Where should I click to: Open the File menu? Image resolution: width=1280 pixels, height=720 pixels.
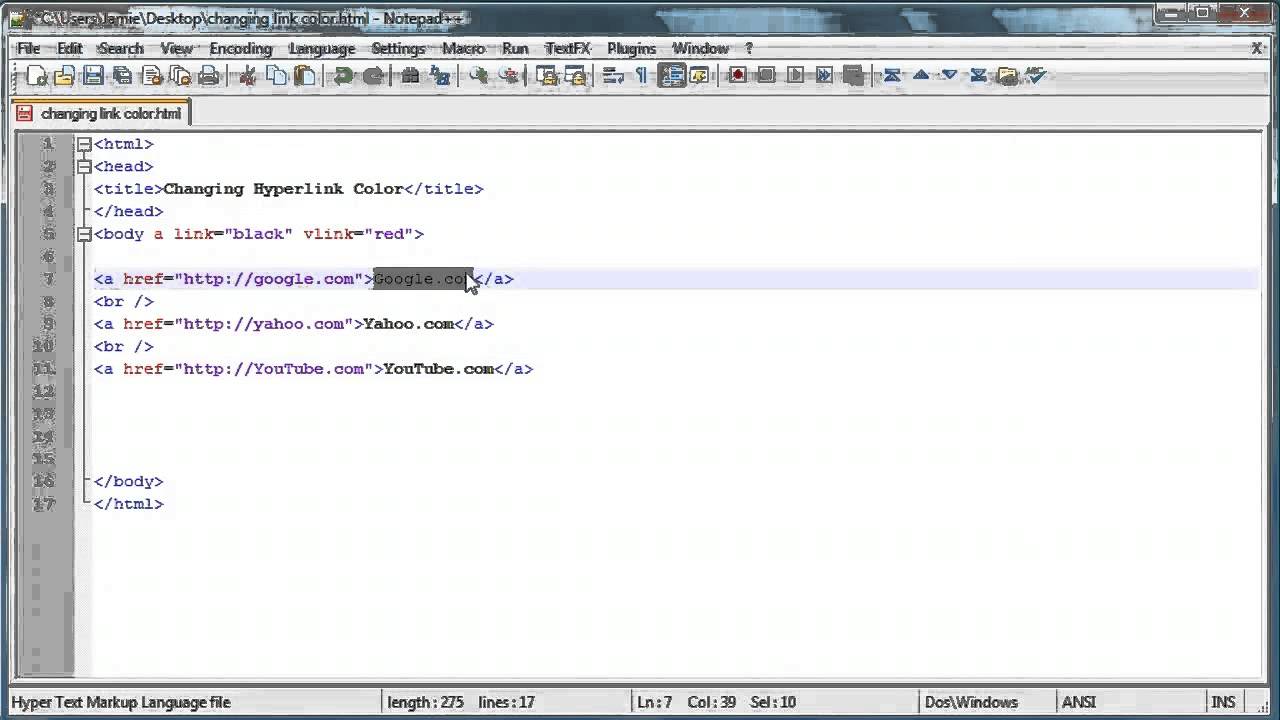[28, 48]
